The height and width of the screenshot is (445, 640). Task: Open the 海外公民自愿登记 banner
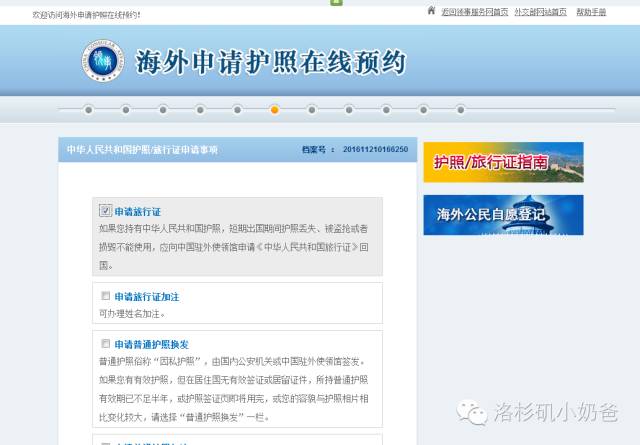click(x=504, y=215)
